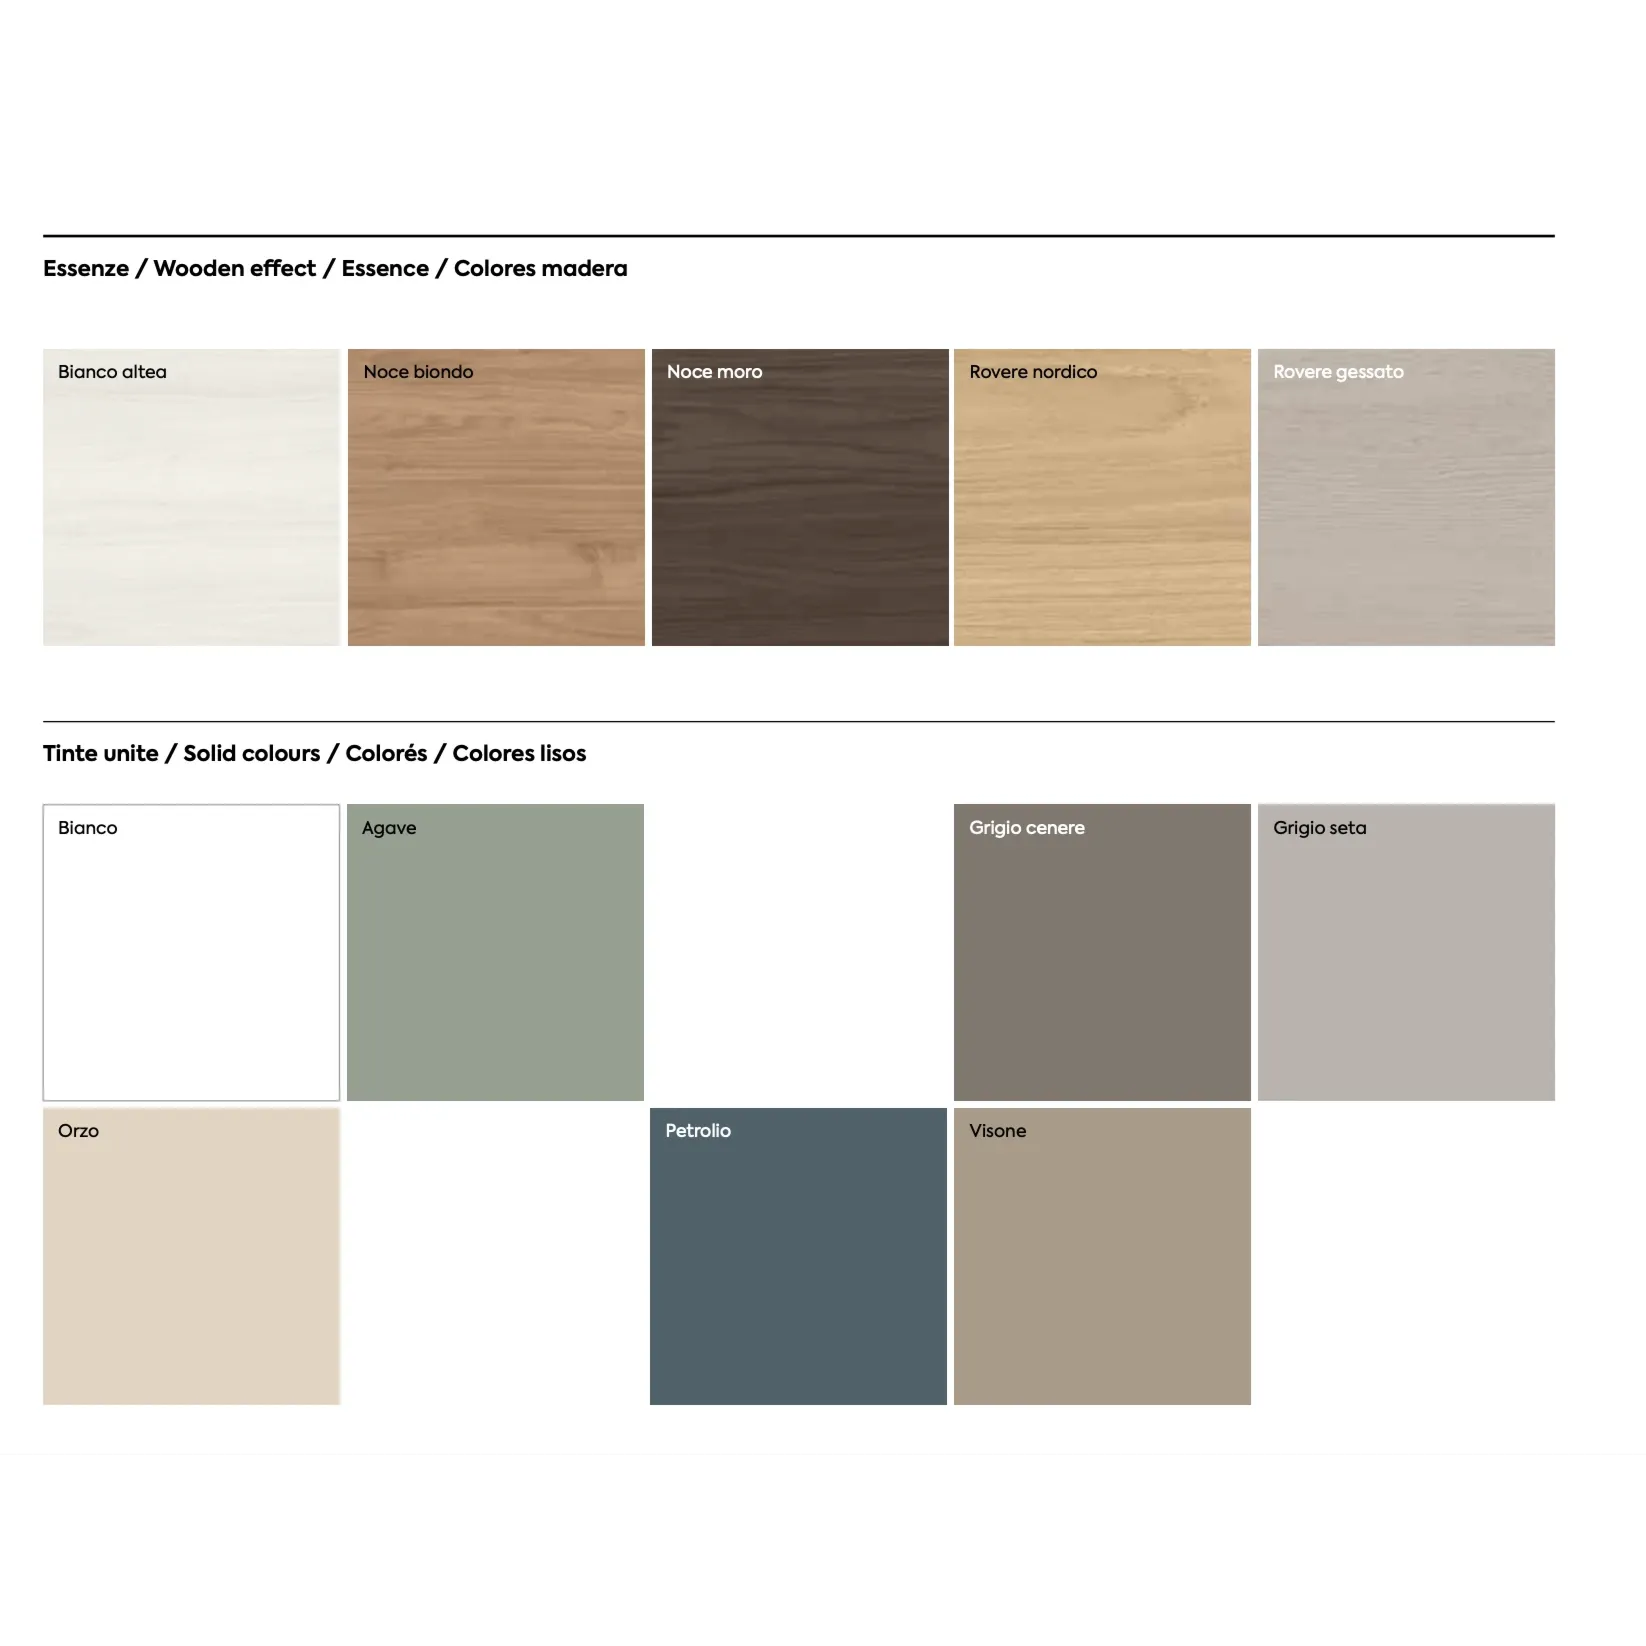
Task: Click the 'Agave' label text
Action: point(389,828)
